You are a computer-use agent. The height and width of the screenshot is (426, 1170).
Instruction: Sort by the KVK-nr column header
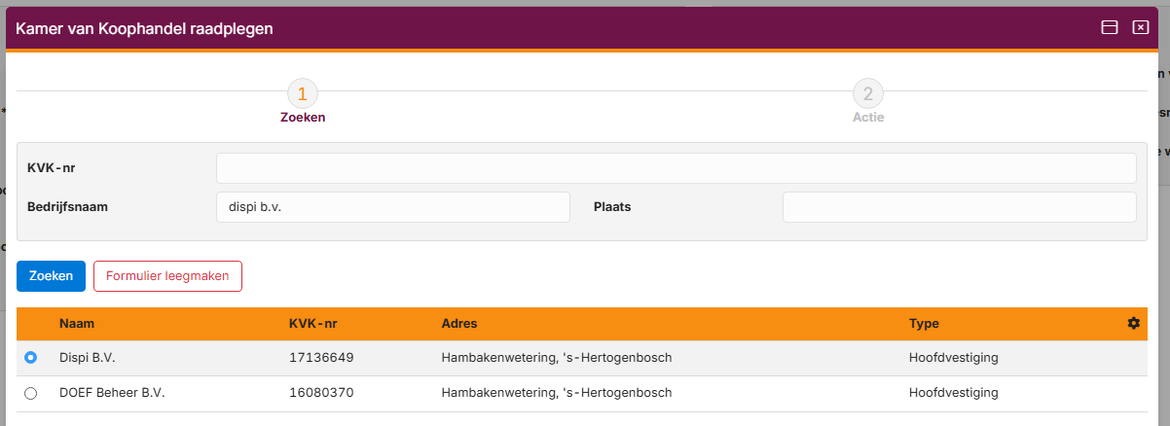pyautogui.click(x=313, y=324)
